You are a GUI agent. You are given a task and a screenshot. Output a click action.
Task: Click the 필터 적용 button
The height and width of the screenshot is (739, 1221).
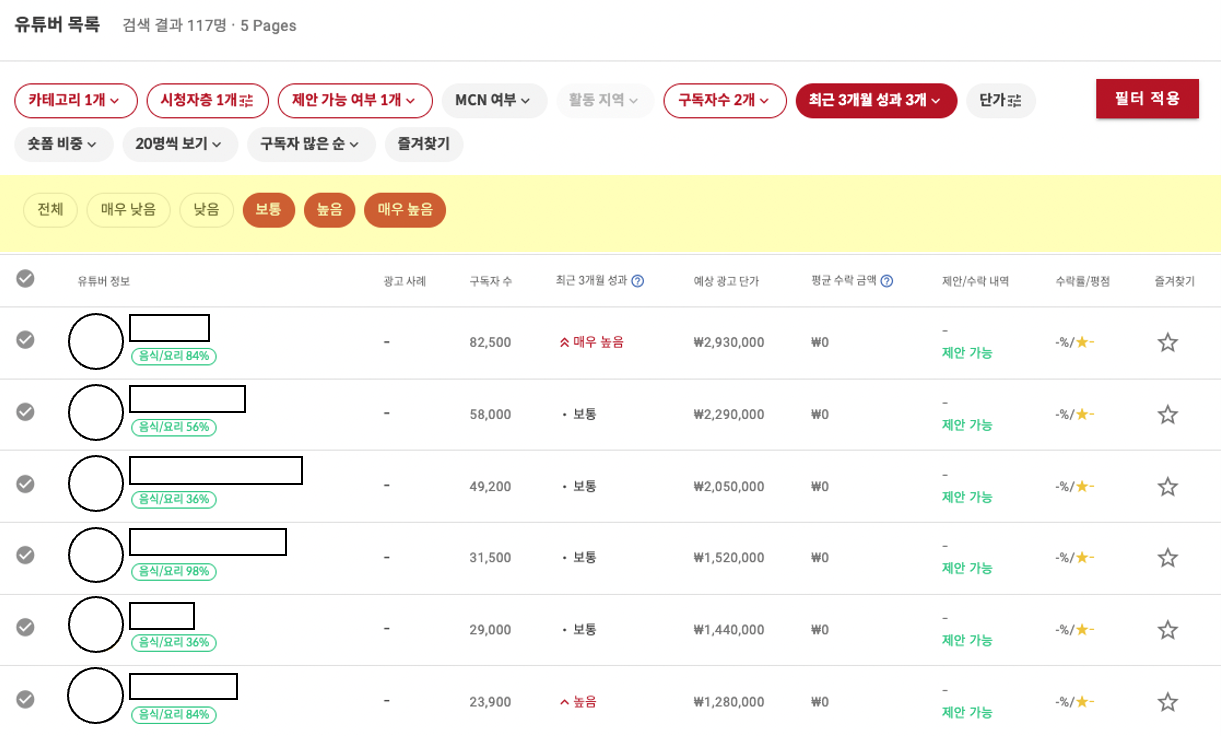click(1146, 99)
